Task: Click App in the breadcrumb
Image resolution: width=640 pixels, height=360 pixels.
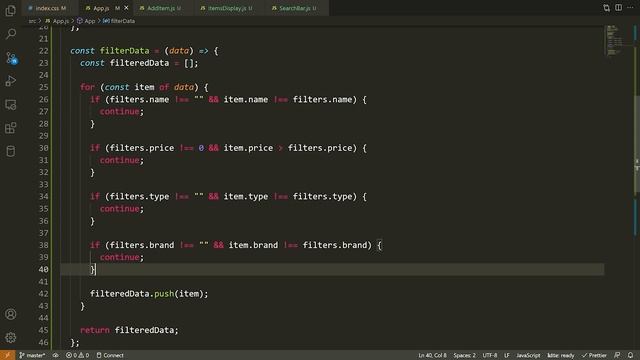Action: coord(89,21)
